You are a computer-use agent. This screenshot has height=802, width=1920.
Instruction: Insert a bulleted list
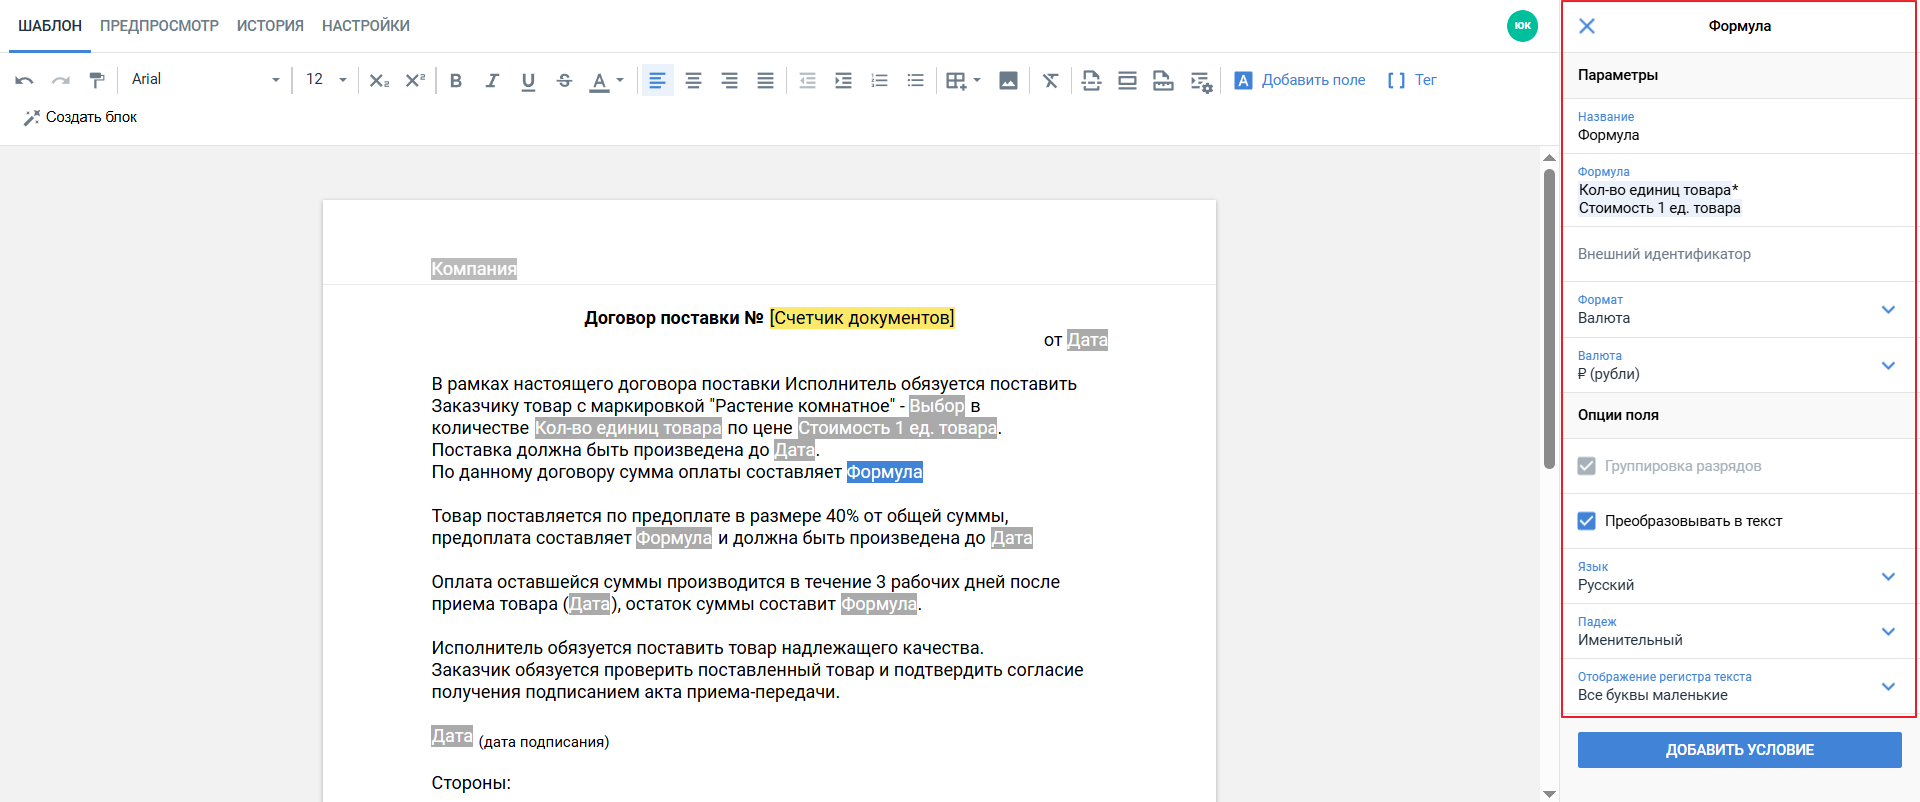(x=916, y=80)
